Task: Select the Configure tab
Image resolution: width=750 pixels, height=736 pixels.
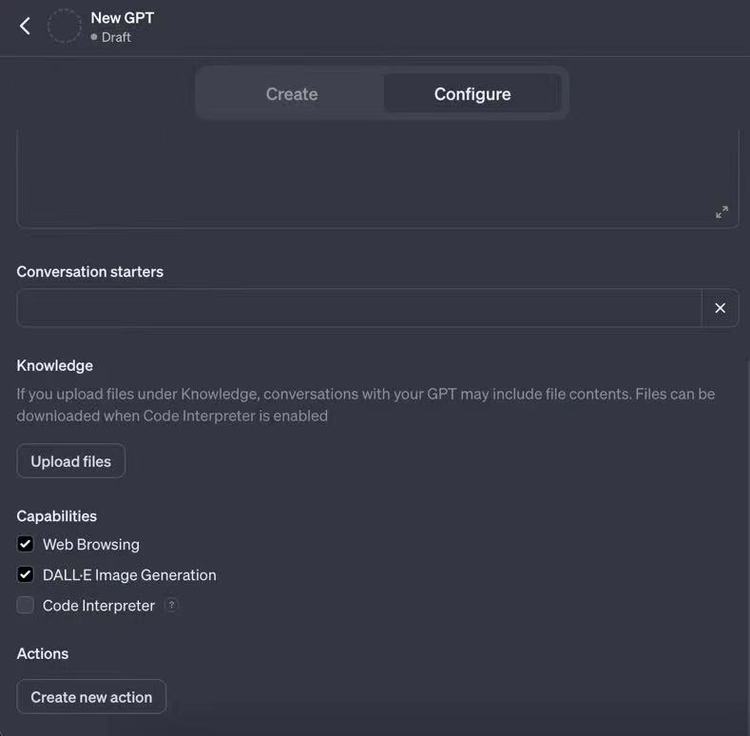Action: coord(472,94)
